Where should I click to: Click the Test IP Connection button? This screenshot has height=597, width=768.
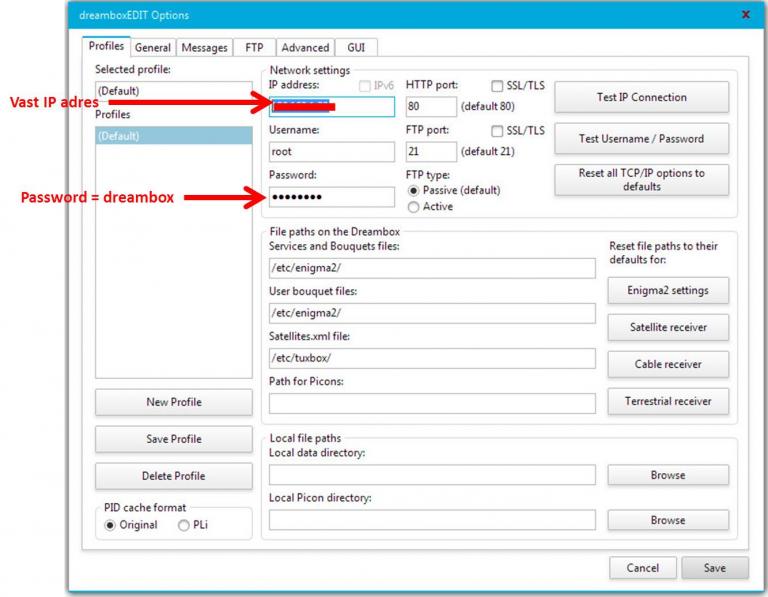(x=641, y=97)
